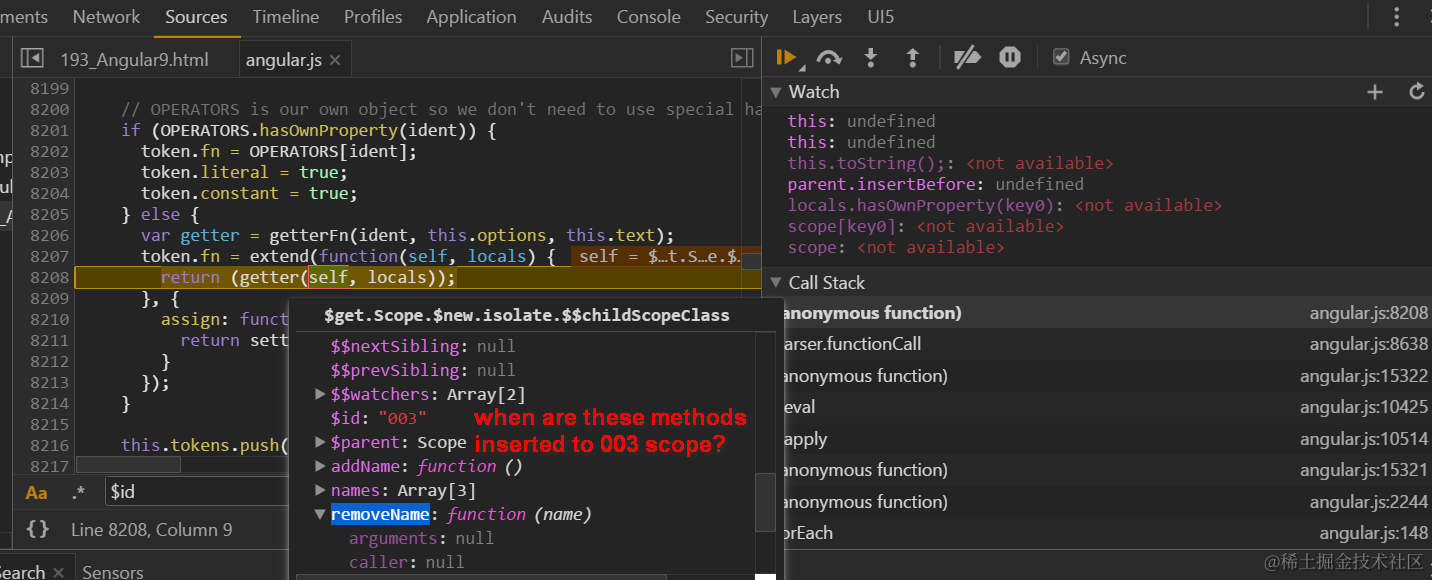1432x580 pixels.
Task: Expand the $parent Scope property
Action: (x=320, y=442)
